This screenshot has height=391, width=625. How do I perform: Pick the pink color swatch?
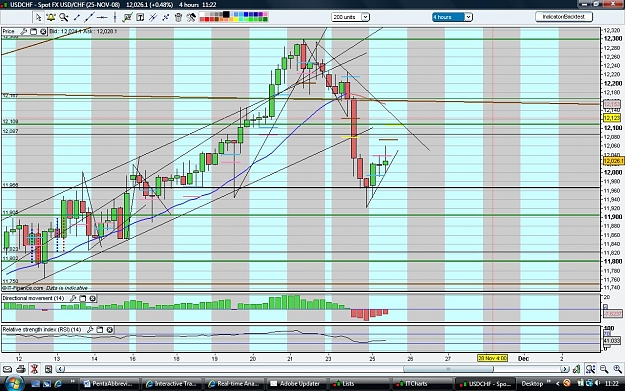(x=265, y=15)
